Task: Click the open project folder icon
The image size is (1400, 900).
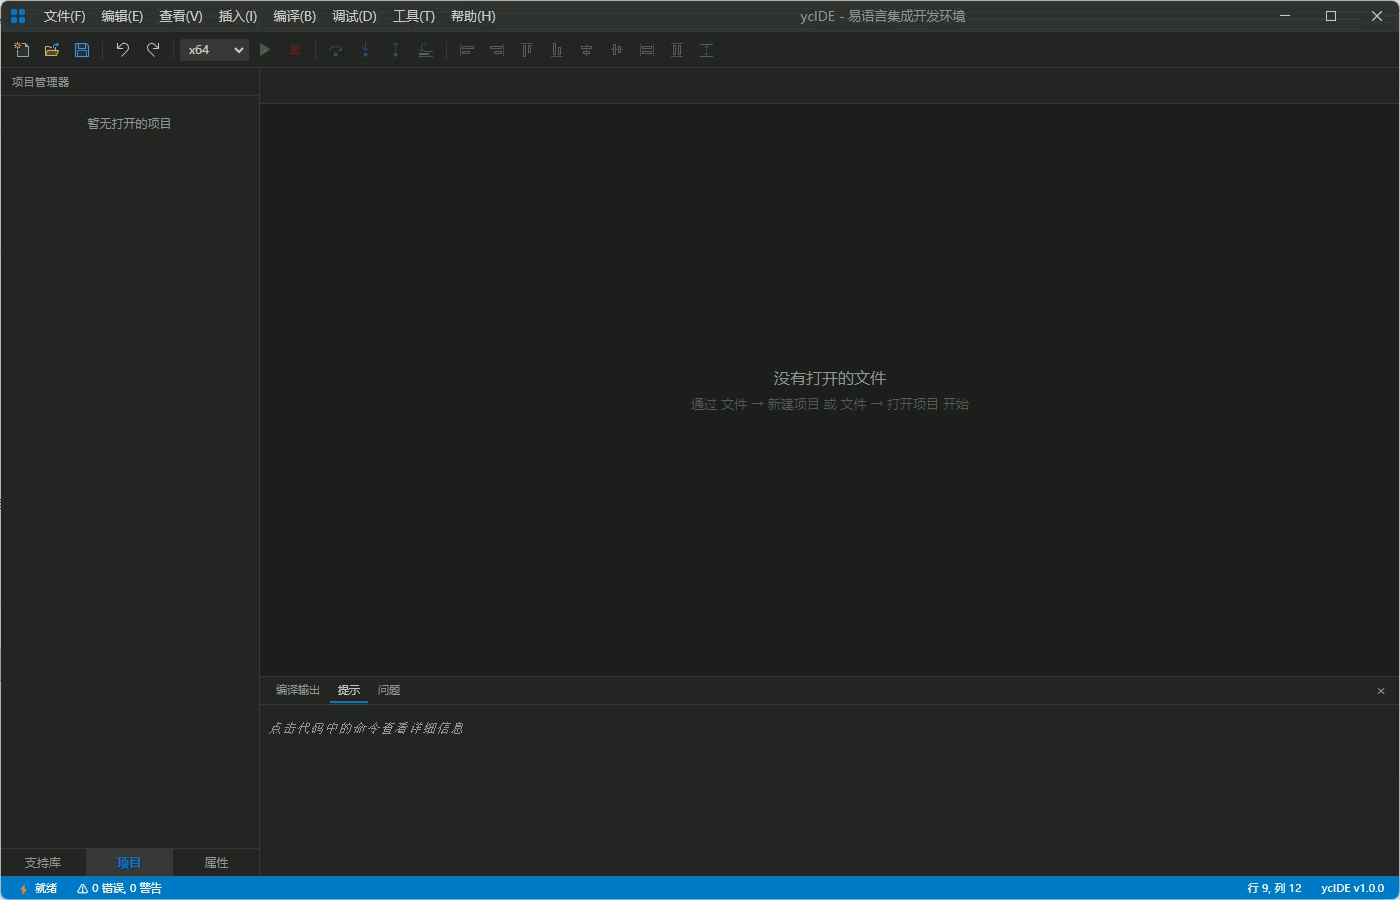Action: click(52, 50)
